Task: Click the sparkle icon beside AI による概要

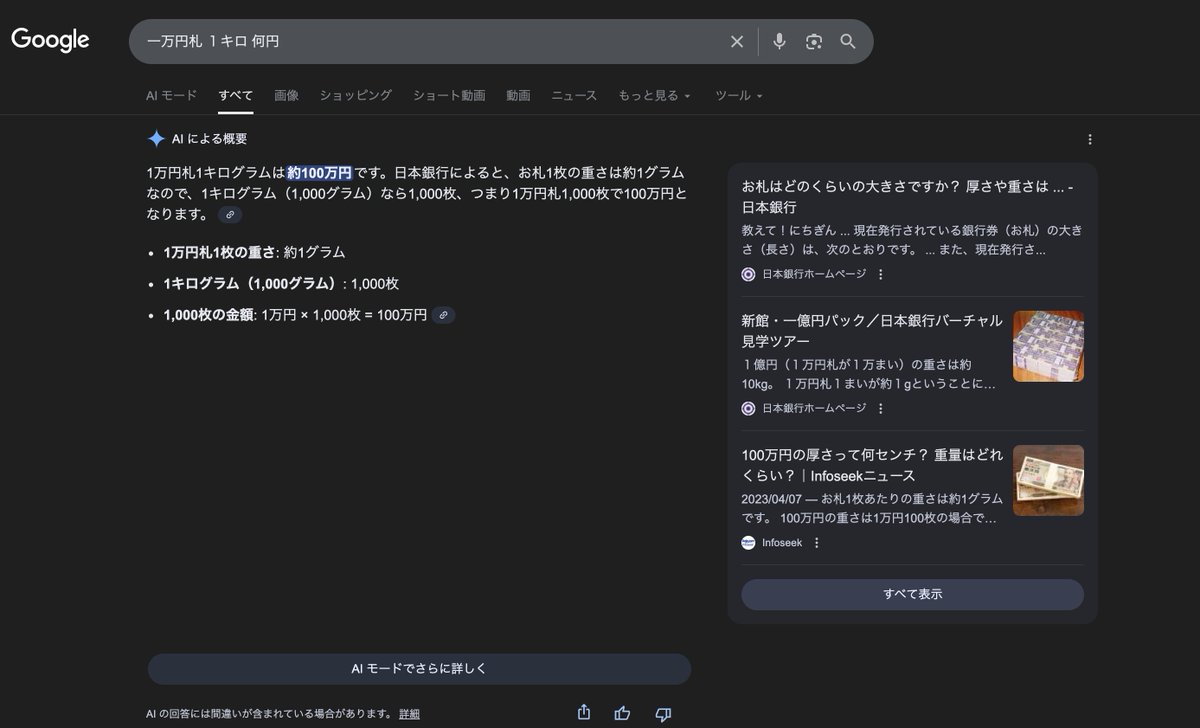Action: (156, 139)
